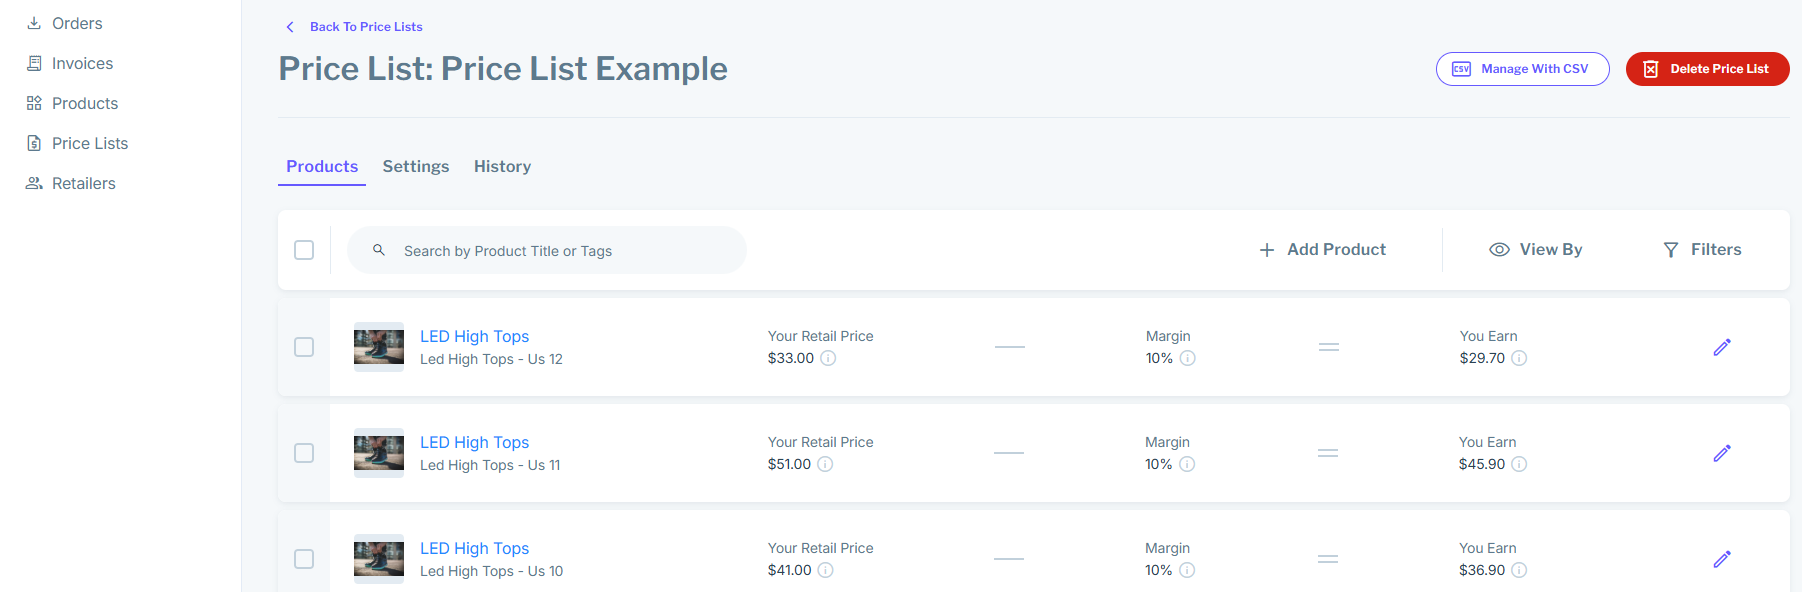Viewport: 1802px width, 592px height.
Task: Switch to the Settings tab
Action: click(416, 167)
